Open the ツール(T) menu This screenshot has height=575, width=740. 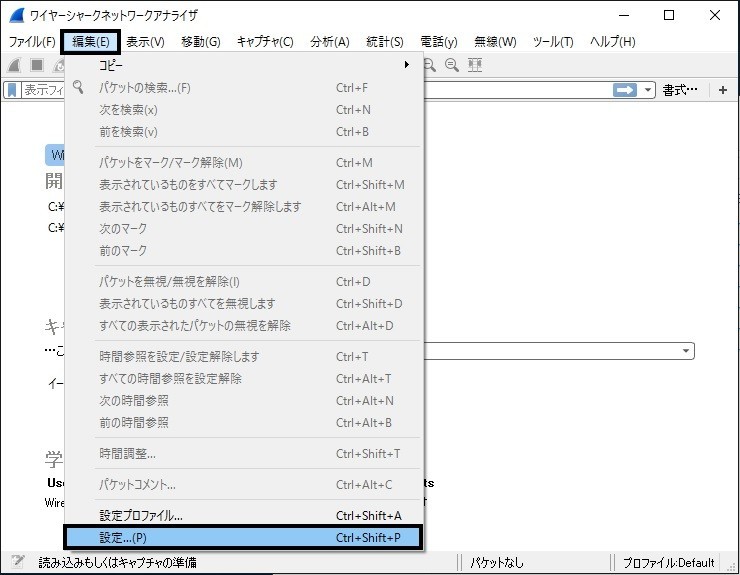(553, 42)
